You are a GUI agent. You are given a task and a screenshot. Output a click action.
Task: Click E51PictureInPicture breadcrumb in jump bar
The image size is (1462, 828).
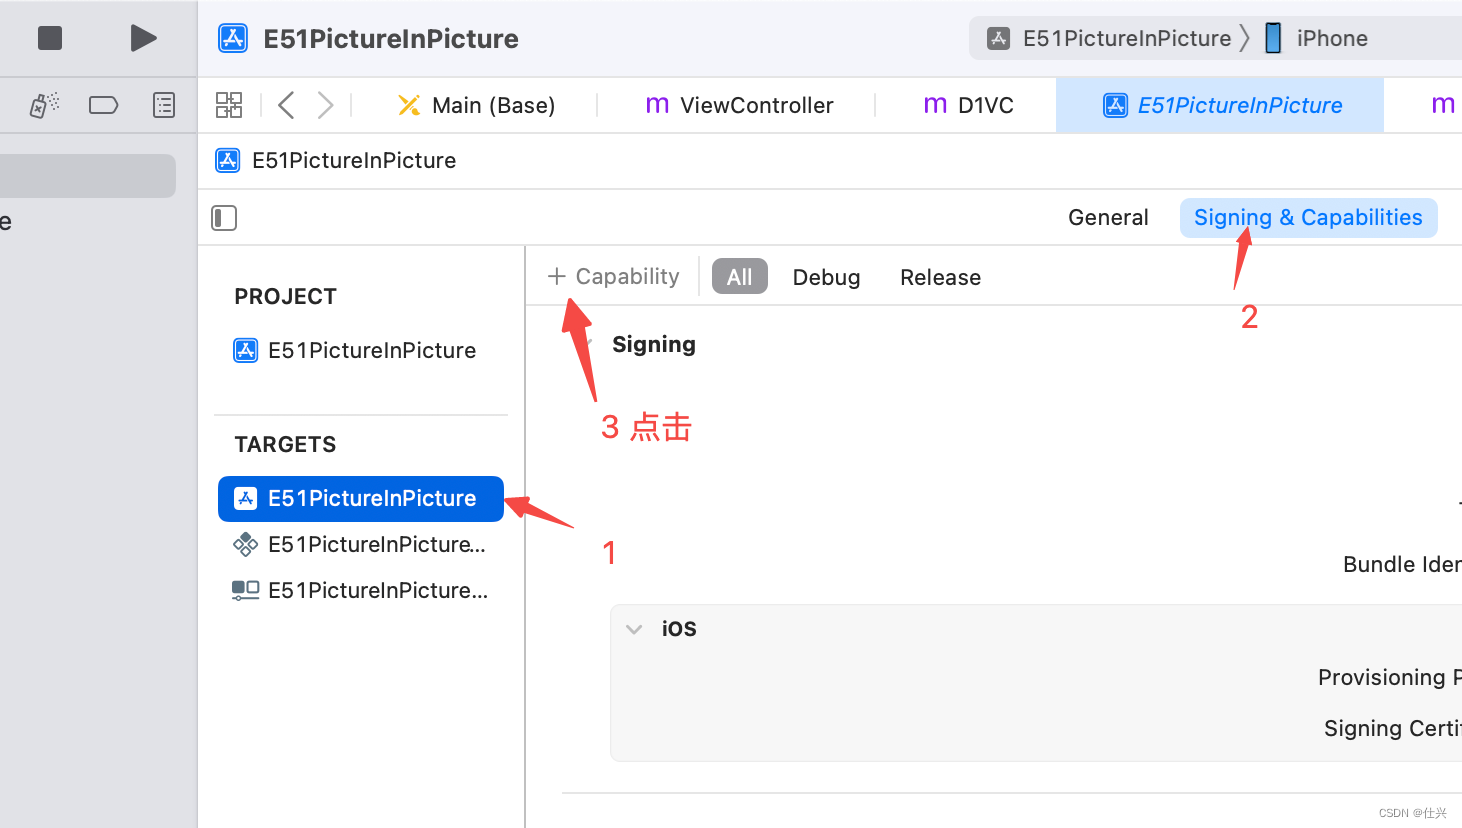[x=337, y=160]
